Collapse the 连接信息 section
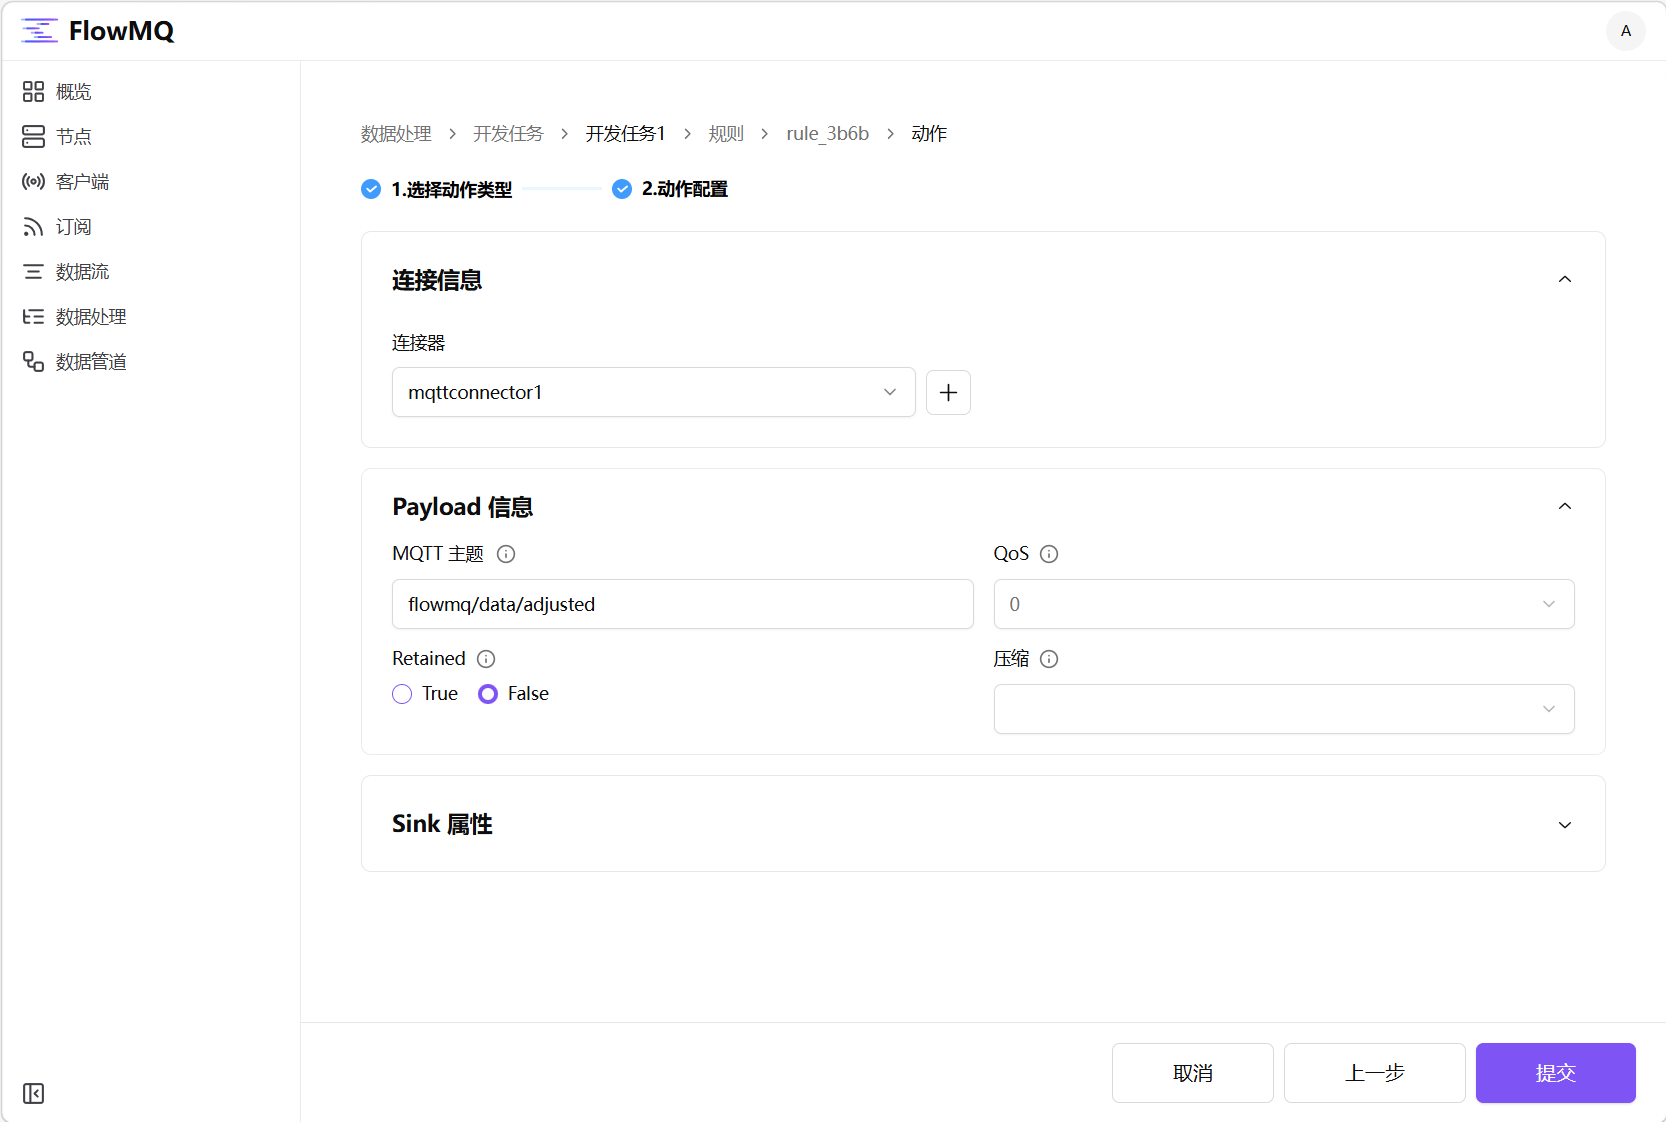The width and height of the screenshot is (1666, 1122). 1564,280
